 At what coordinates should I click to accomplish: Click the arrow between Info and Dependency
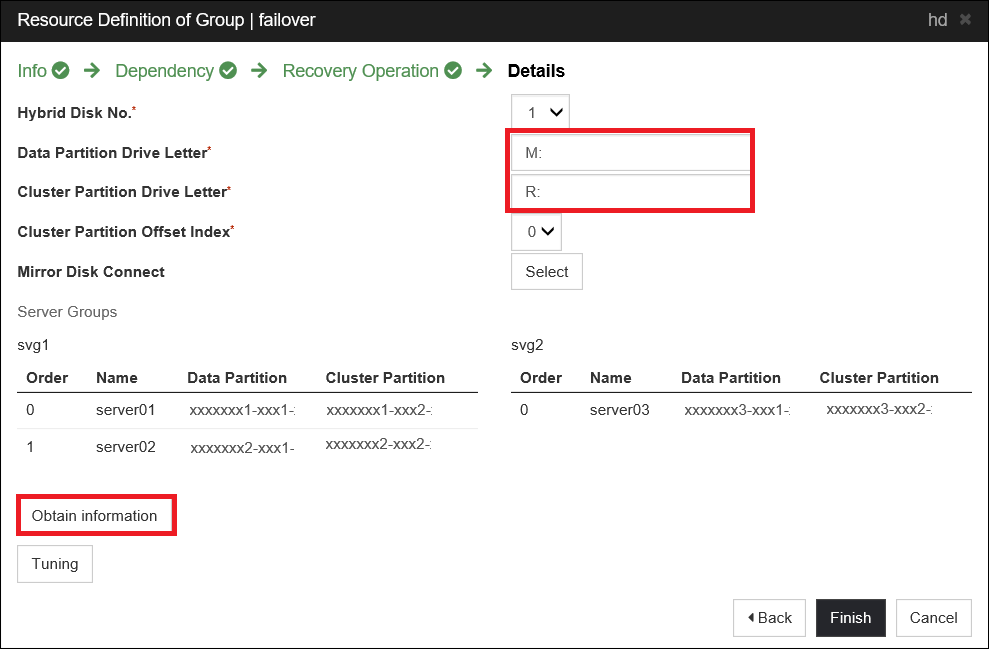(x=91, y=70)
